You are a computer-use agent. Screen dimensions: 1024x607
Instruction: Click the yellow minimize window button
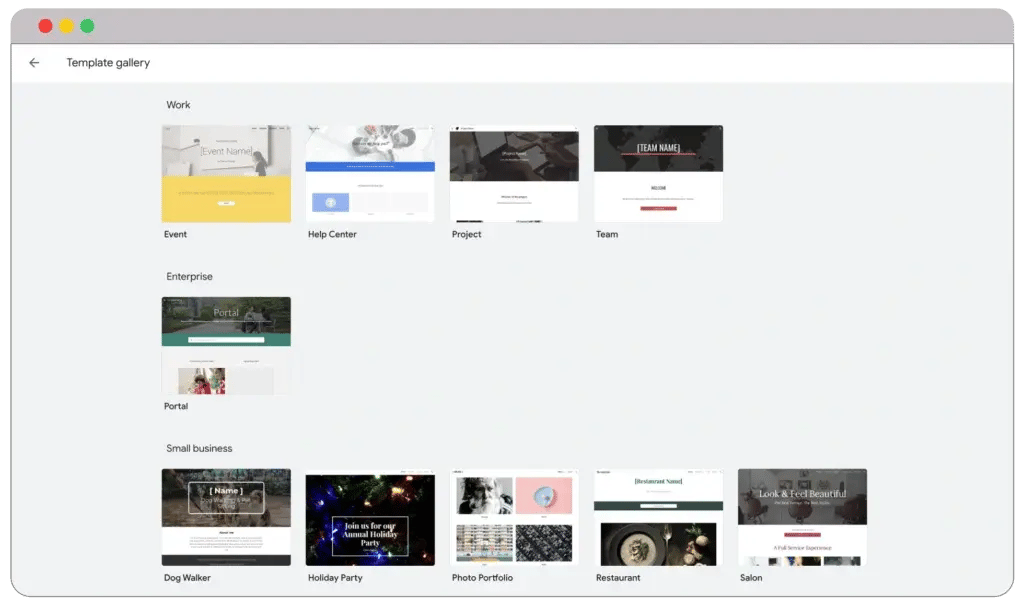coord(66,26)
